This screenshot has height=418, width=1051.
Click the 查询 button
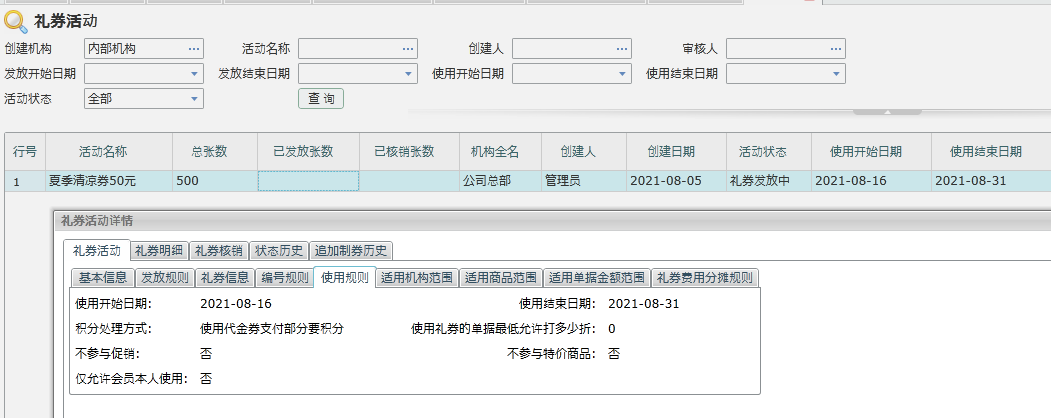(321, 98)
